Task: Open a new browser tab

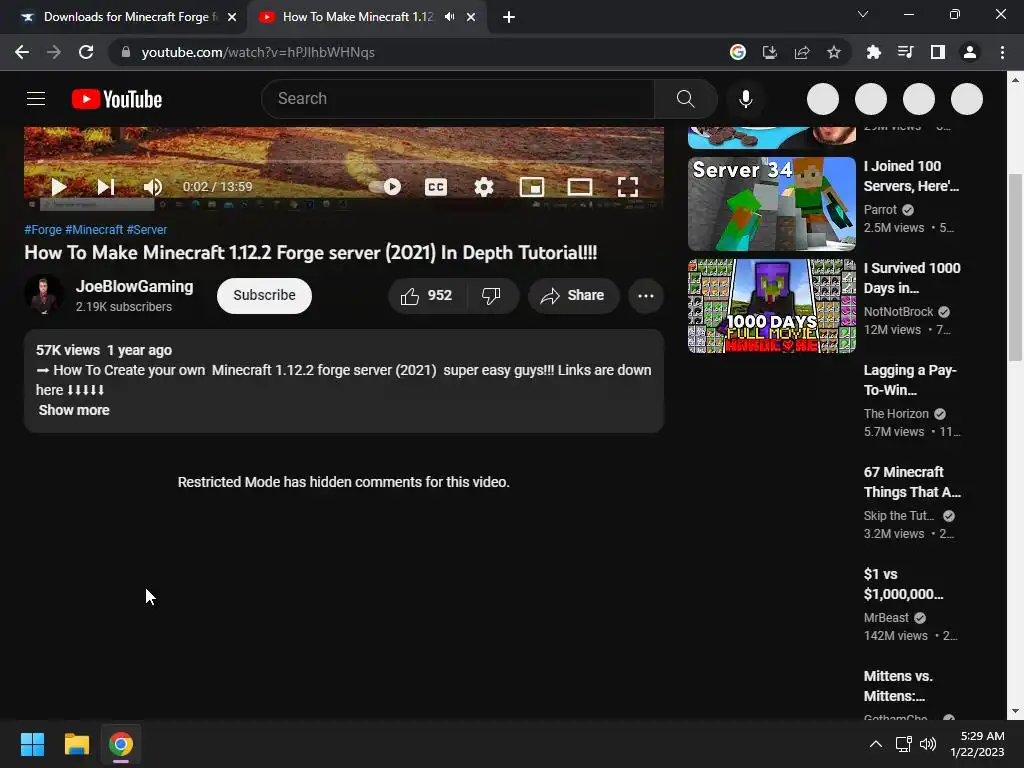Action: pyautogui.click(x=509, y=18)
